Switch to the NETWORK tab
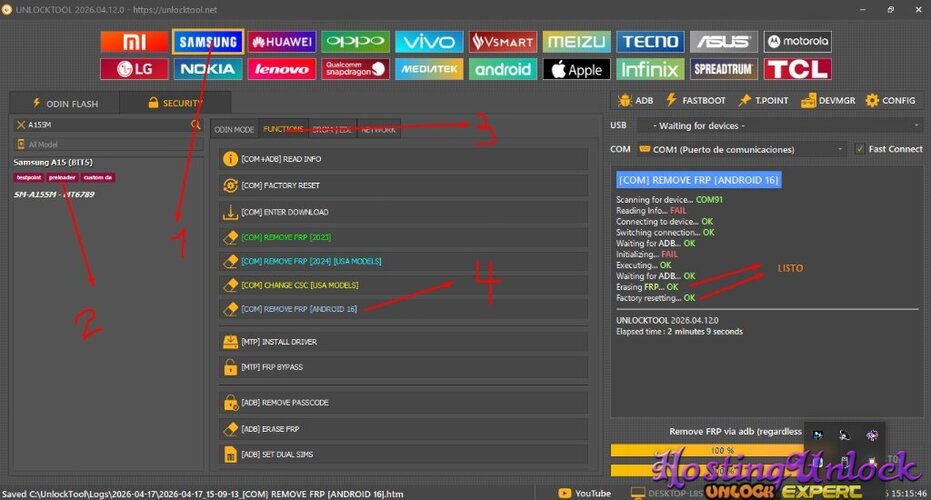 [379, 129]
